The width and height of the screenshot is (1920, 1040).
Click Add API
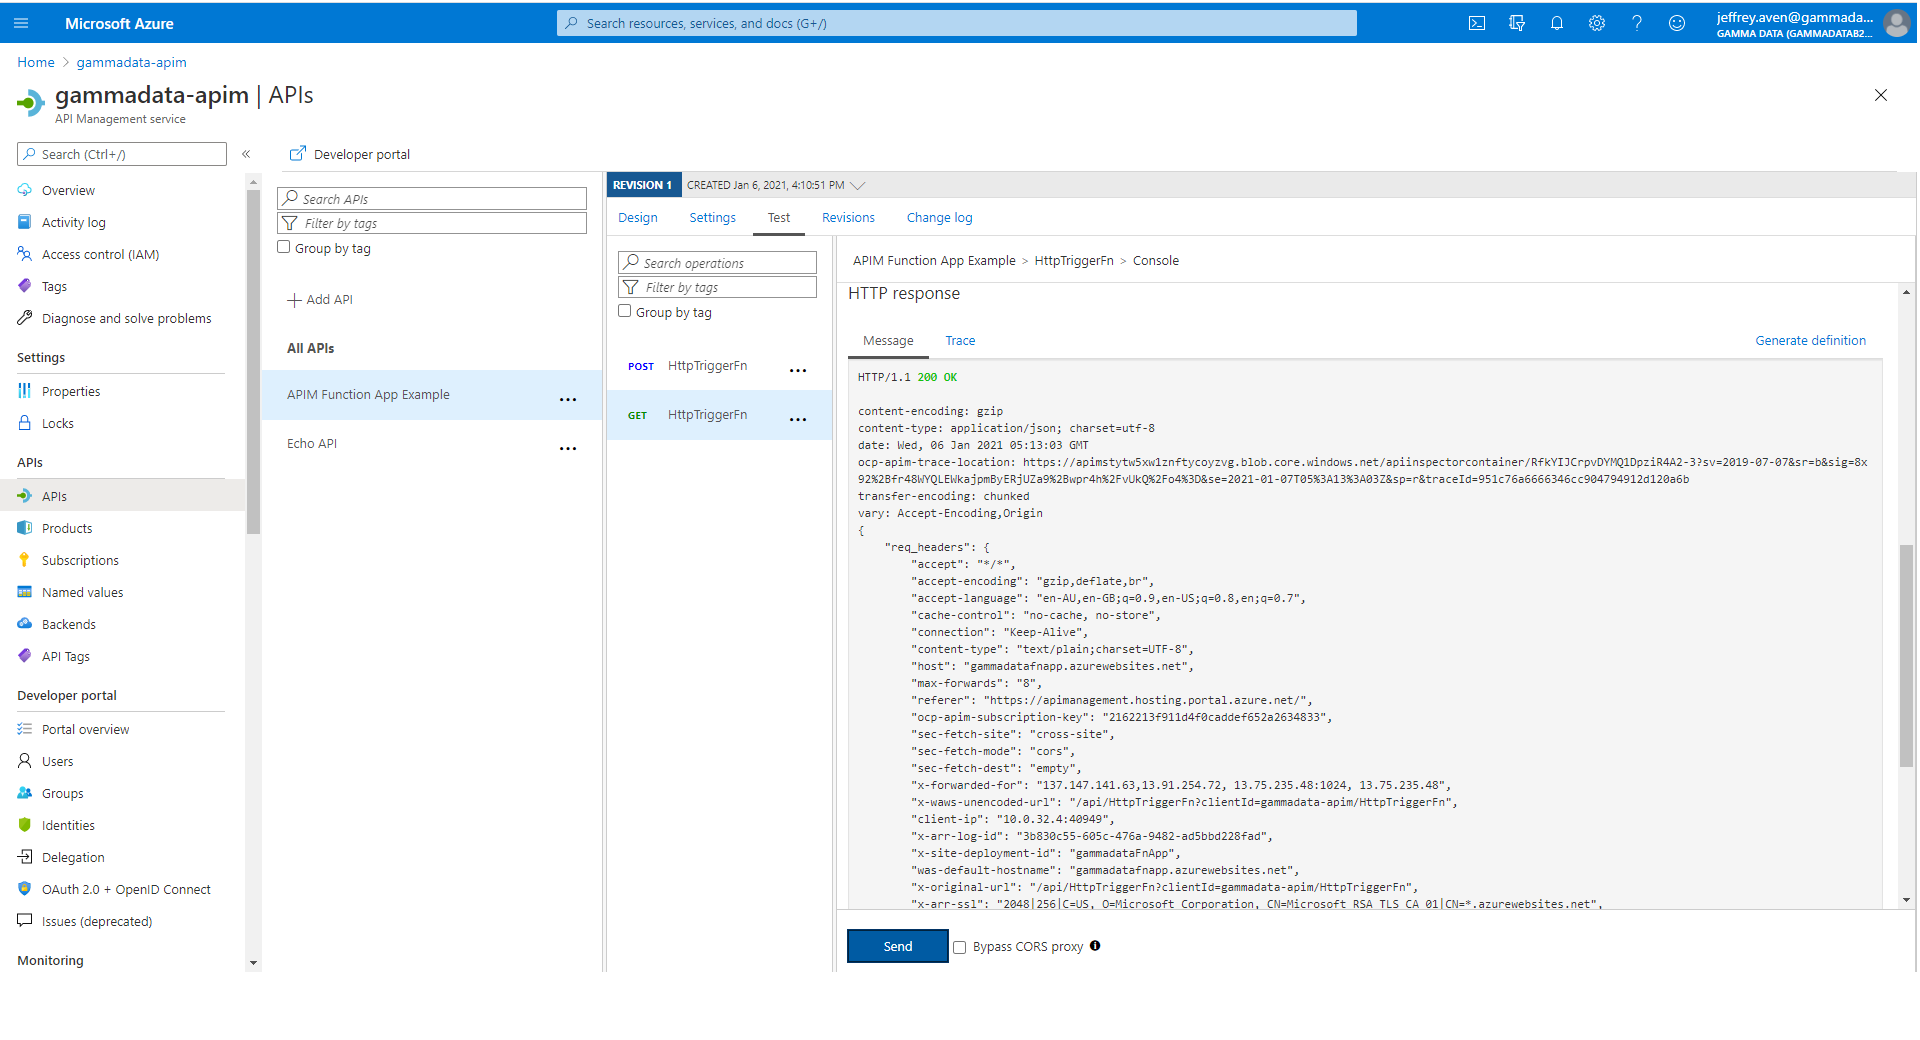(320, 299)
